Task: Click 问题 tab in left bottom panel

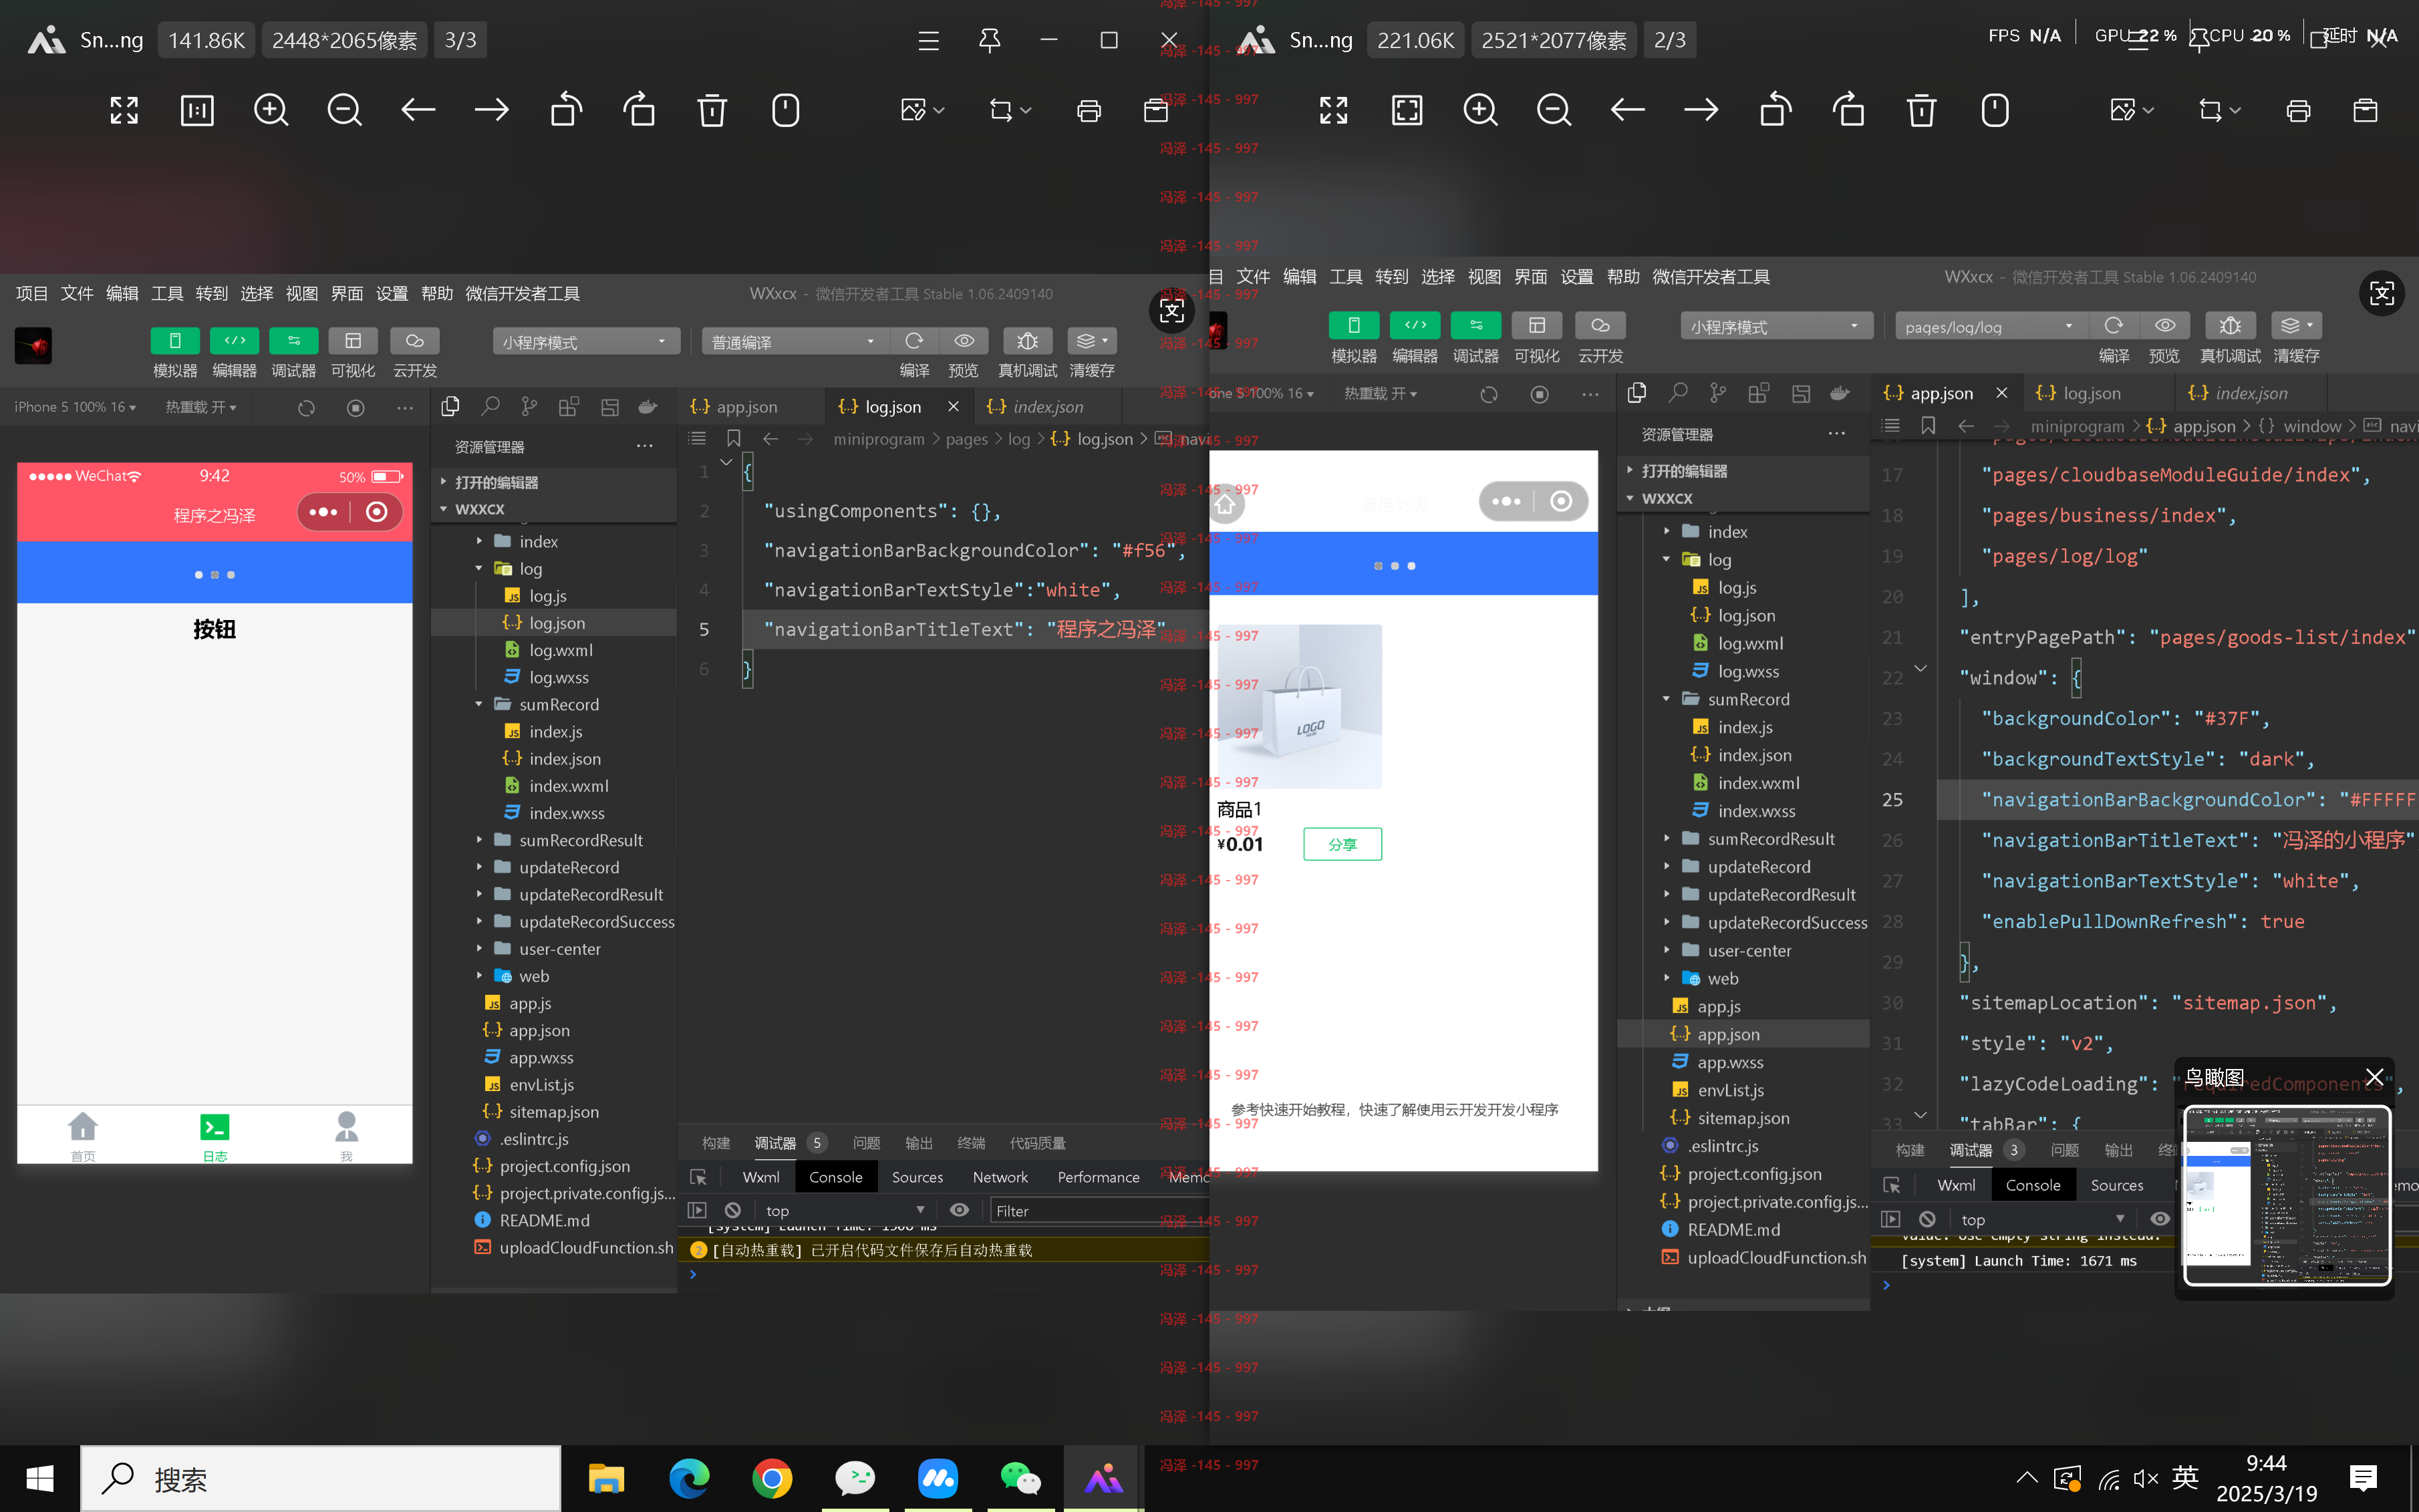Action: pos(866,1143)
